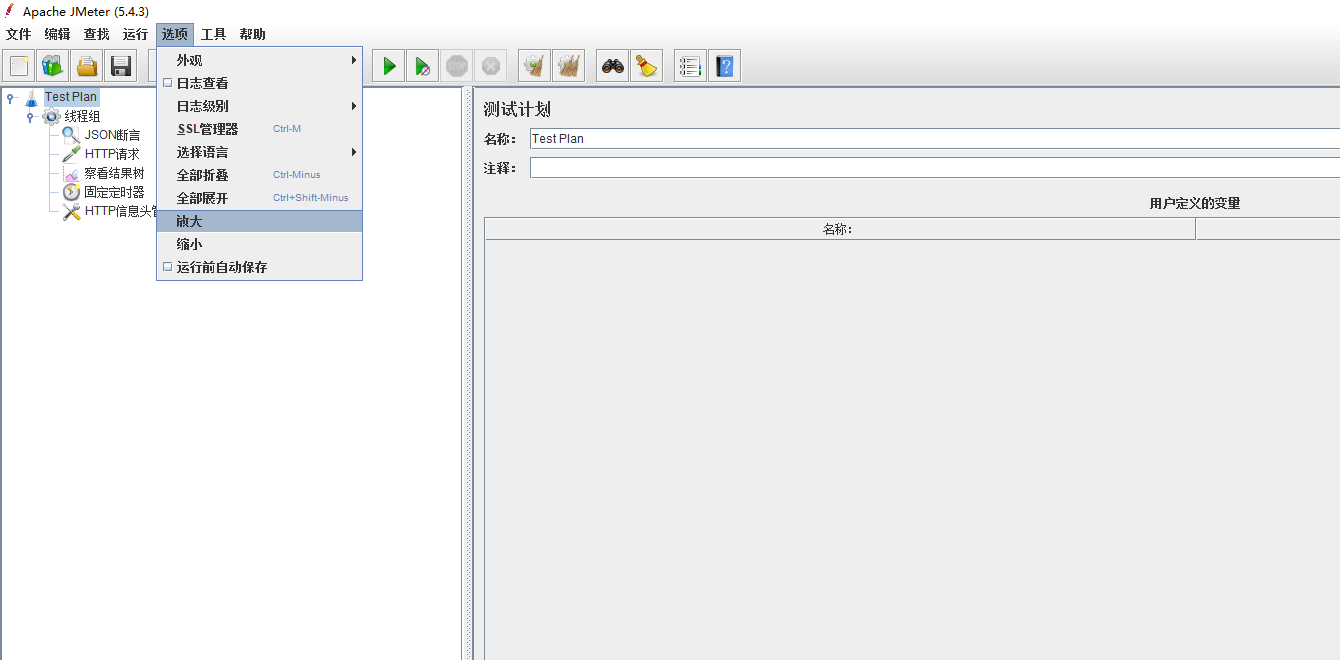Open the Function Helper list icon
The height and width of the screenshot is (660, 1340).
[x=690, y=66]
